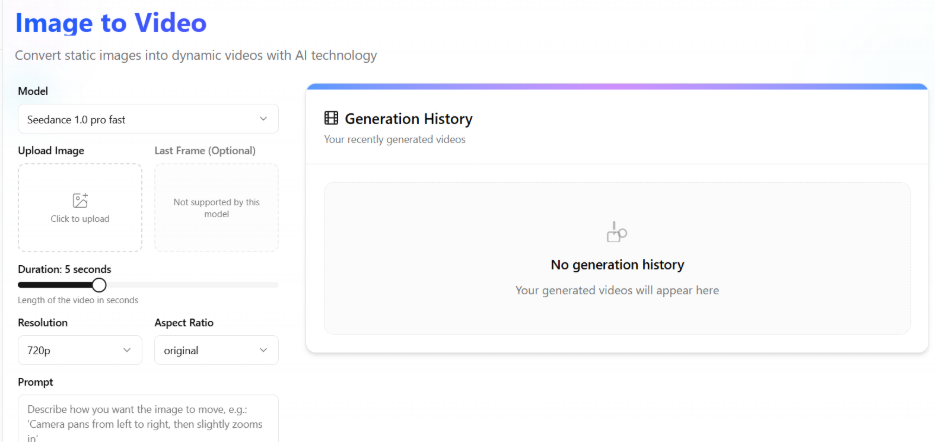Click the Upload Image label

coord(51,150)
